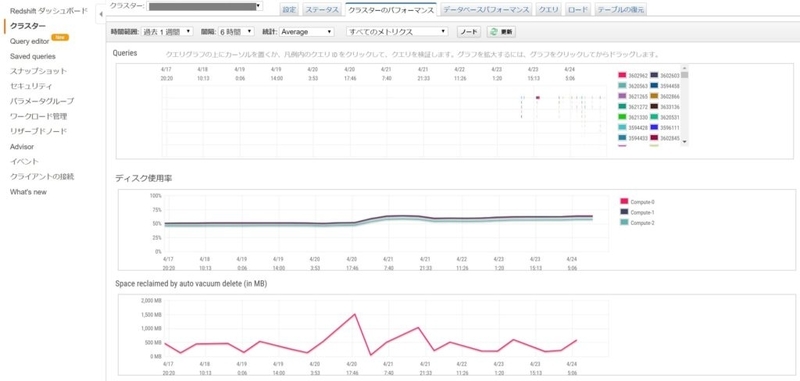The width and height of the screenshot is (800, 381).
Task: Open the クエリ tab
Action: 549,10
